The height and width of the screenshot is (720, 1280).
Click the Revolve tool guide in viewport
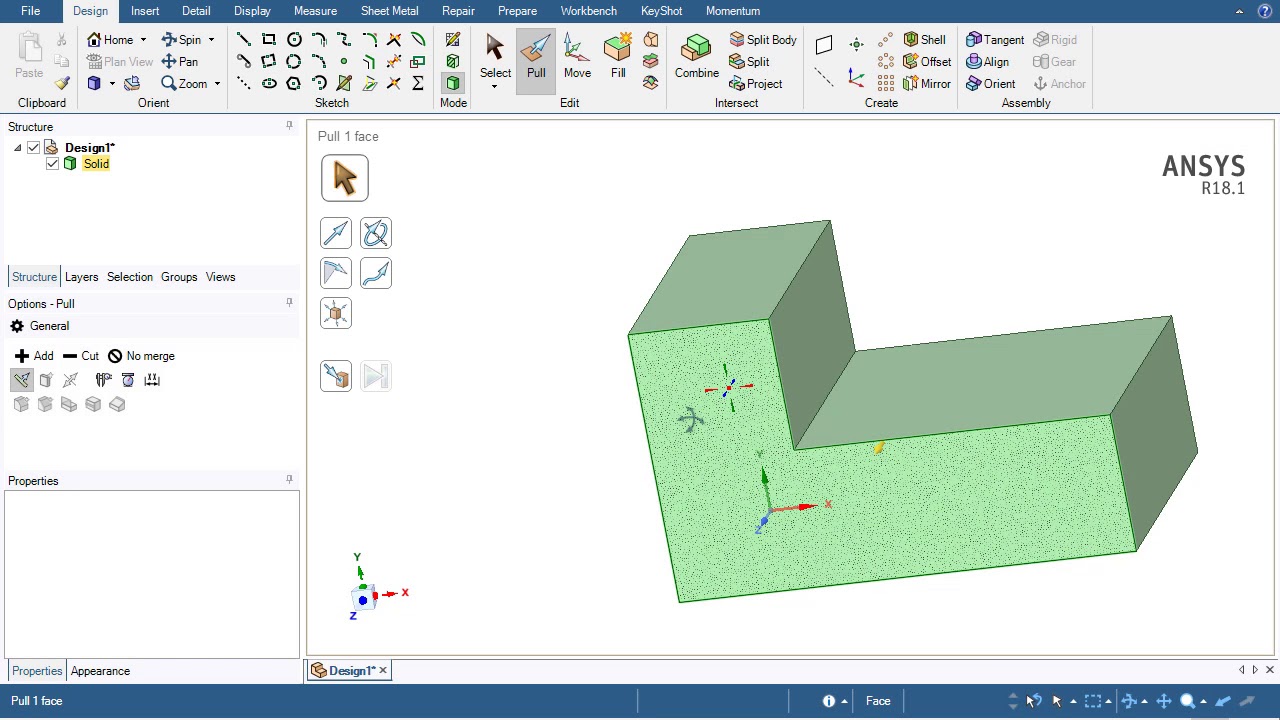[x=376, y=234]
